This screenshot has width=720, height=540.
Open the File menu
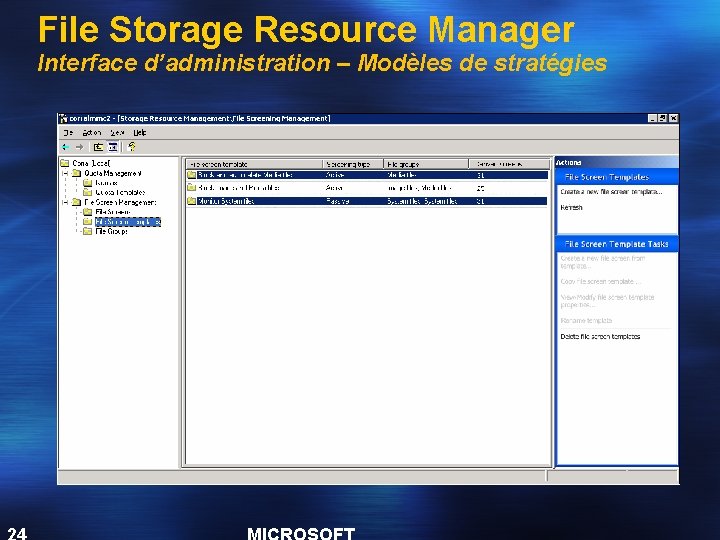tap(68, 133)
